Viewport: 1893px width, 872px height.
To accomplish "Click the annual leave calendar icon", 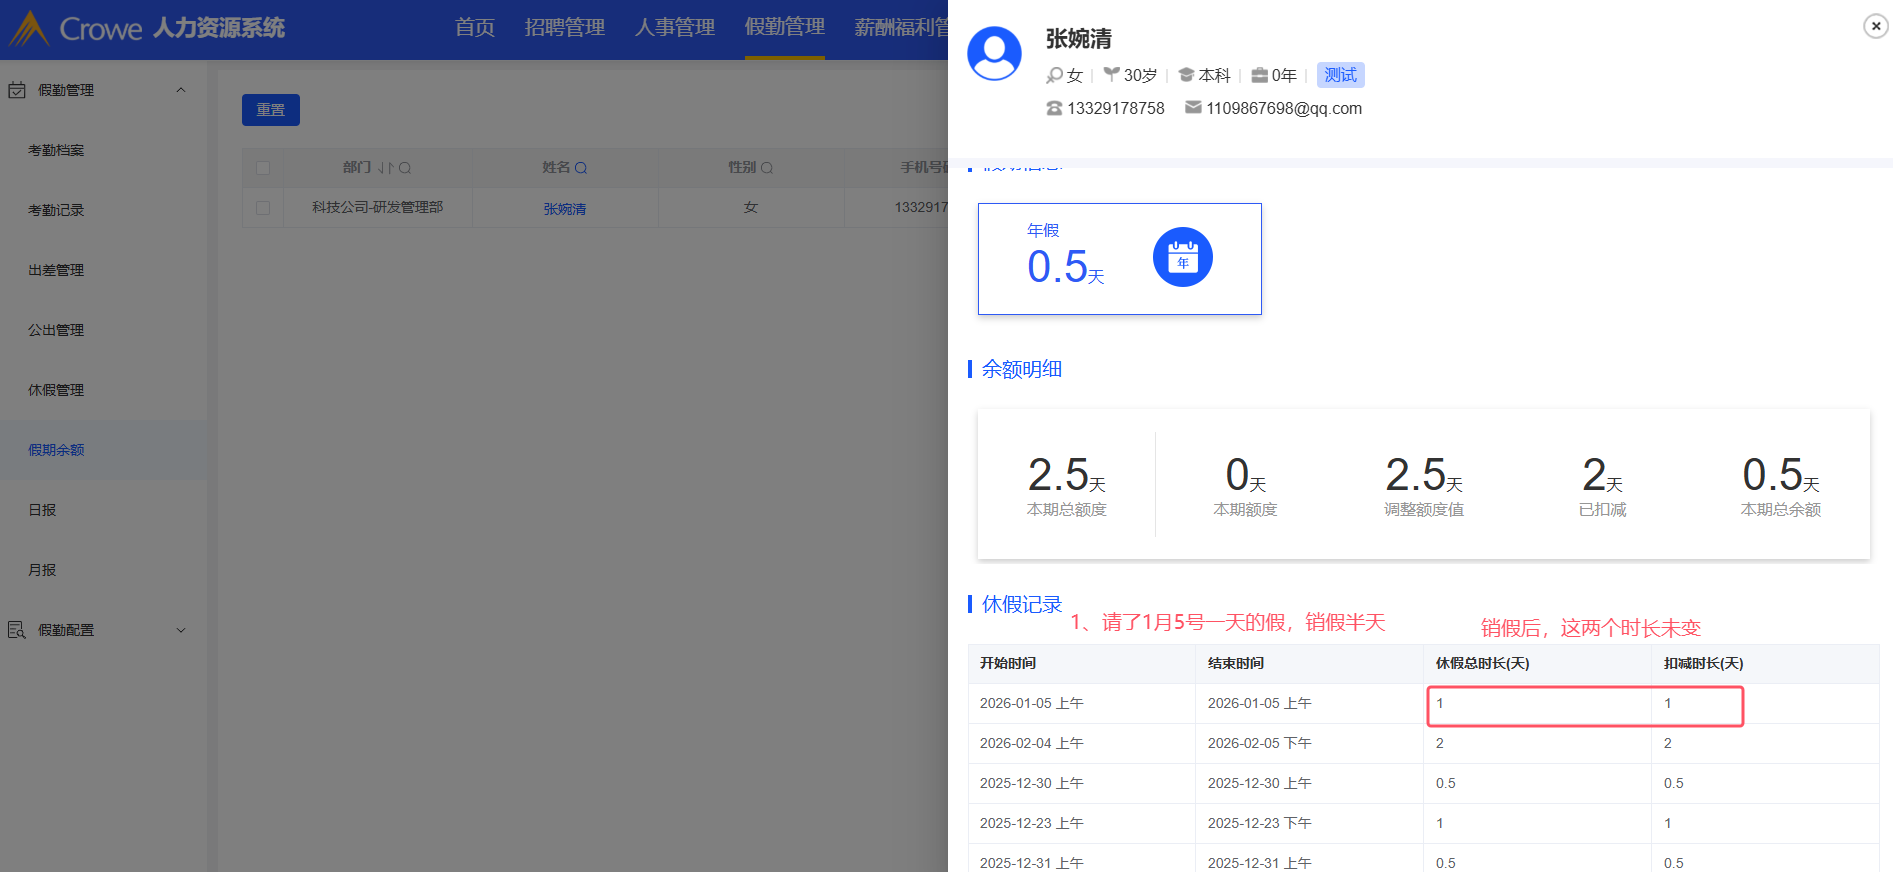I will [1182, 258].
